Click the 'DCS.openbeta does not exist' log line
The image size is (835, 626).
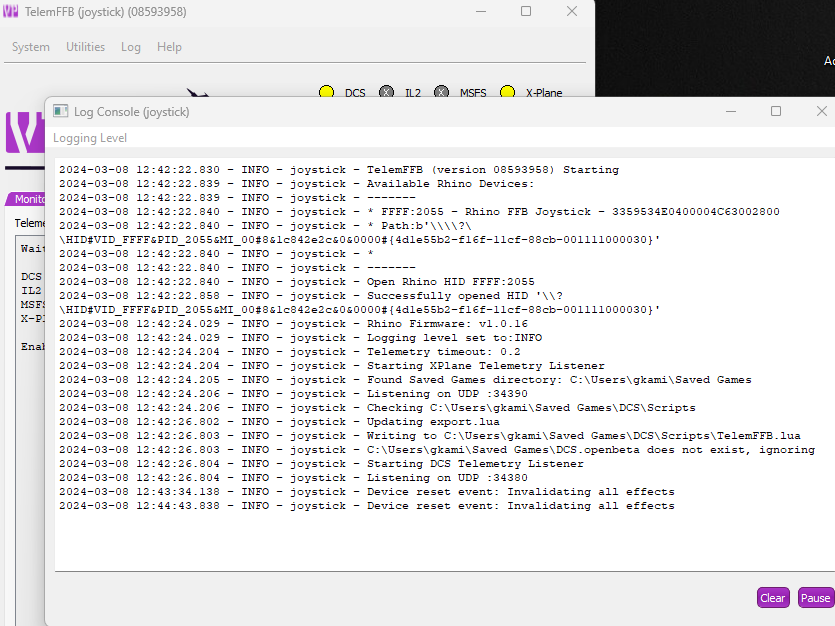click(x=437, y=450)
